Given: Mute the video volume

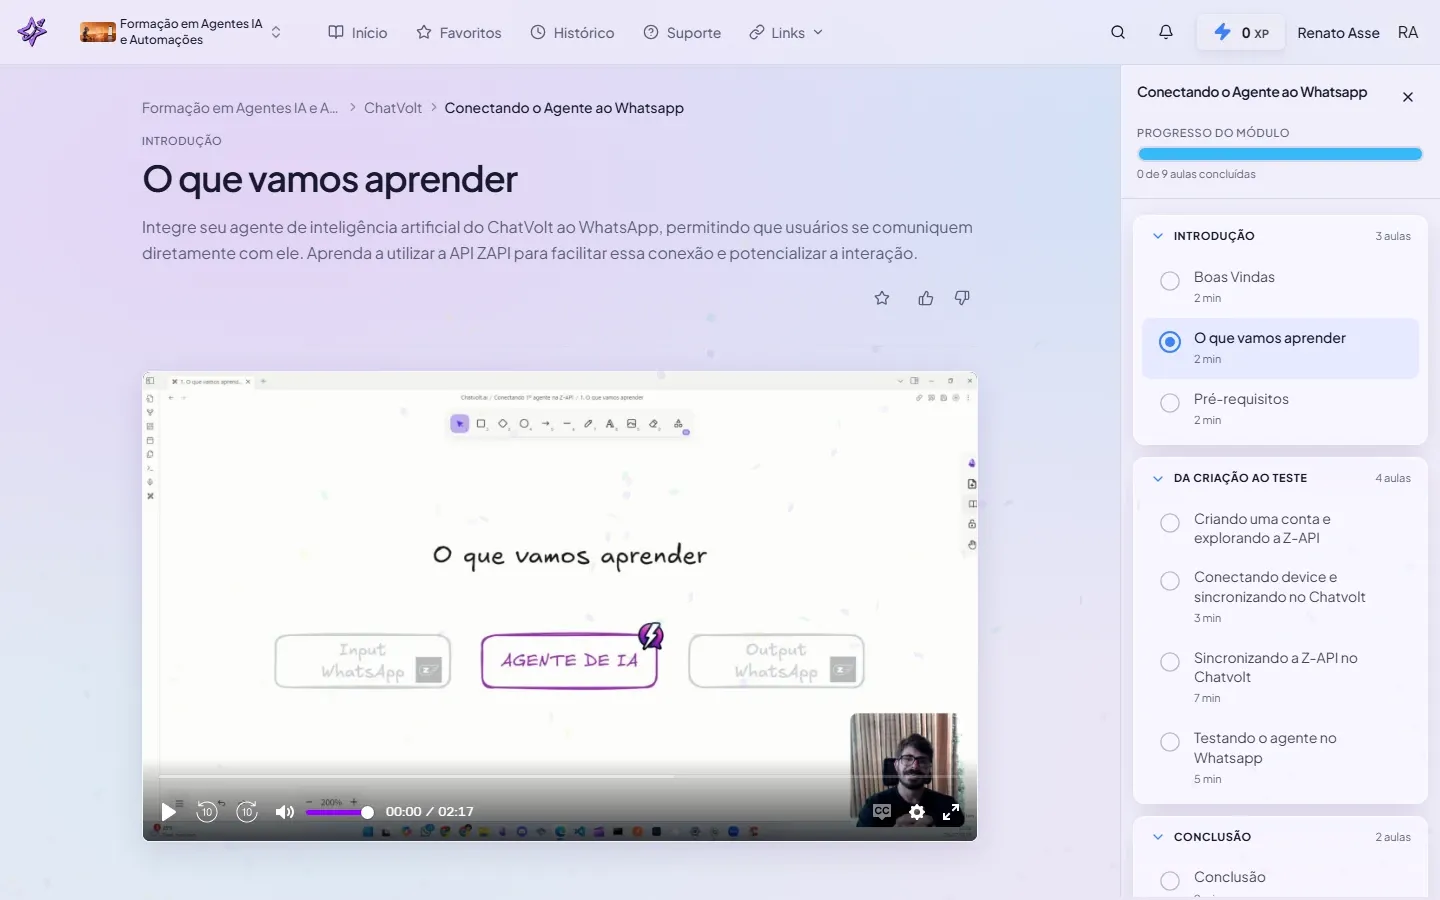Looking at the screenshot, I should point(285,811).
